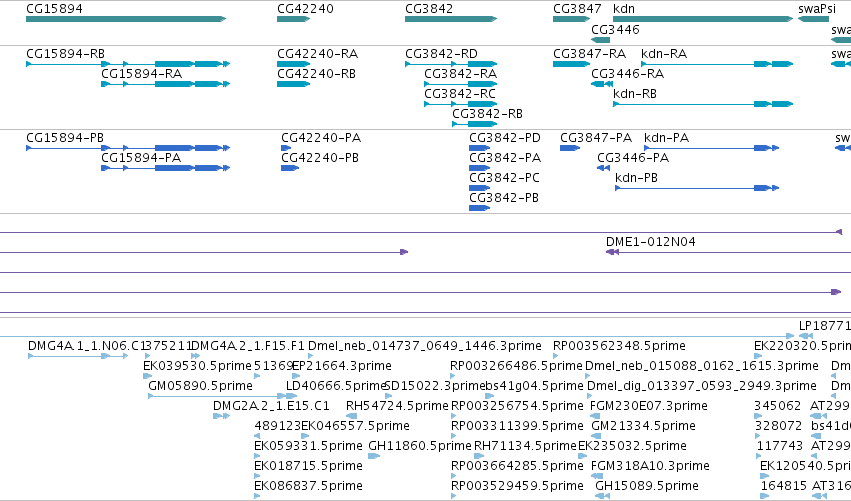Click EST label RP003562348.5prime

click(x=619, y=346)
